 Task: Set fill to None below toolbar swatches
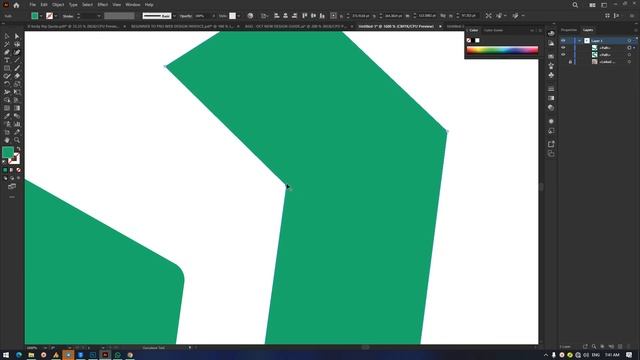18,170
